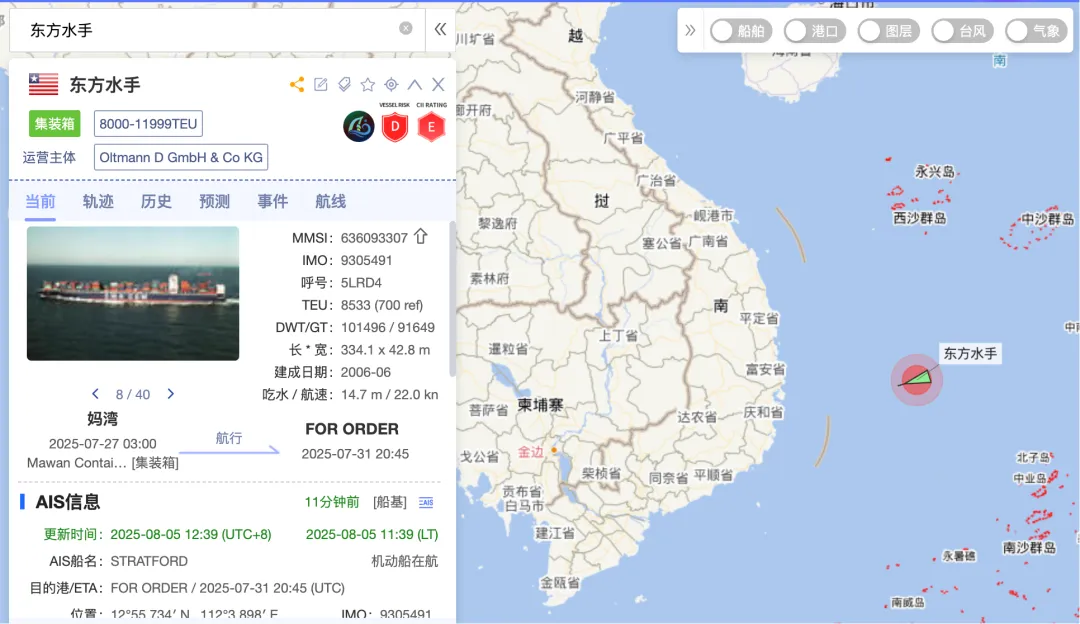1080x624 pixels.
Task: Open the Vessel Risk D badge
Action: 395,126
